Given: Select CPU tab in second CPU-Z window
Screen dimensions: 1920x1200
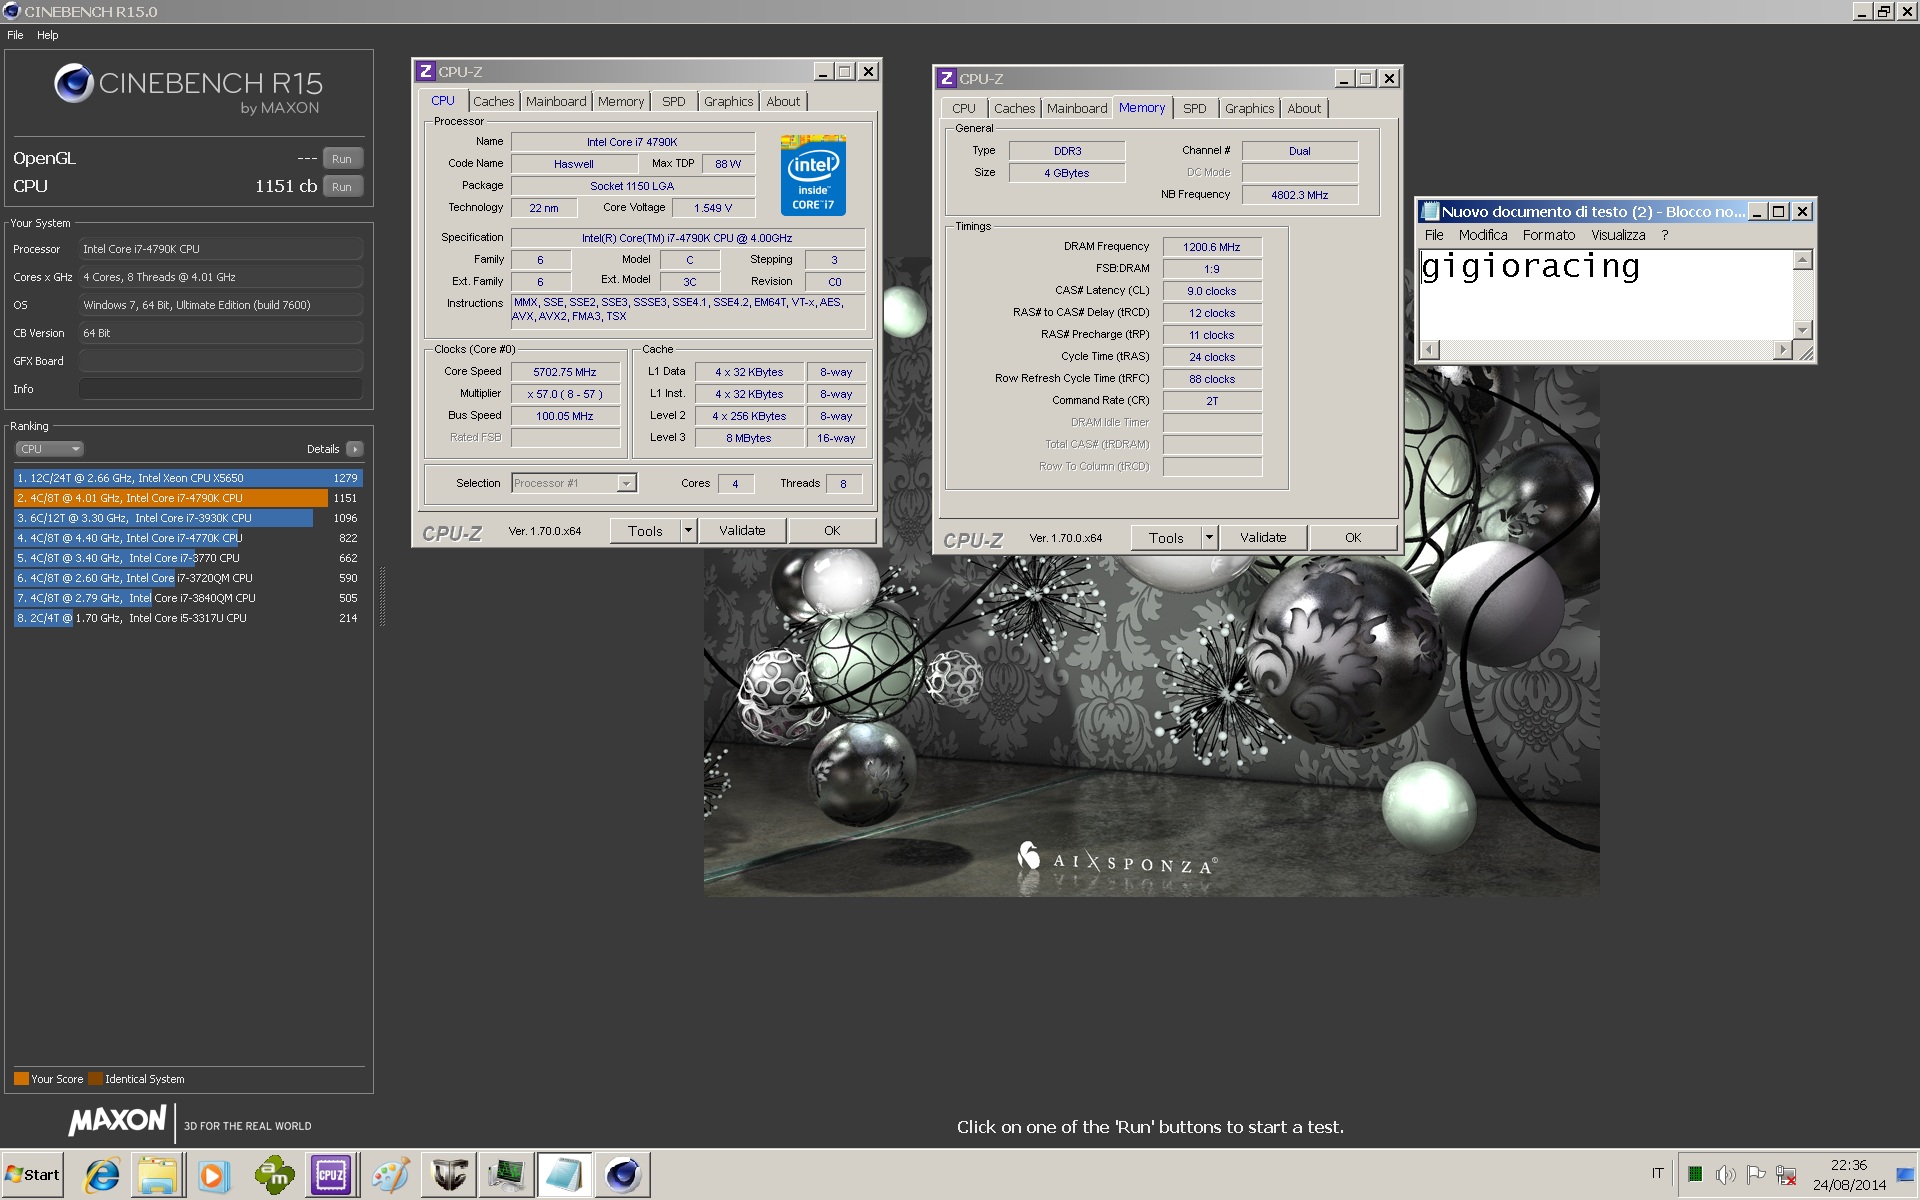Looking at the screenshot, I should [964, 108].
